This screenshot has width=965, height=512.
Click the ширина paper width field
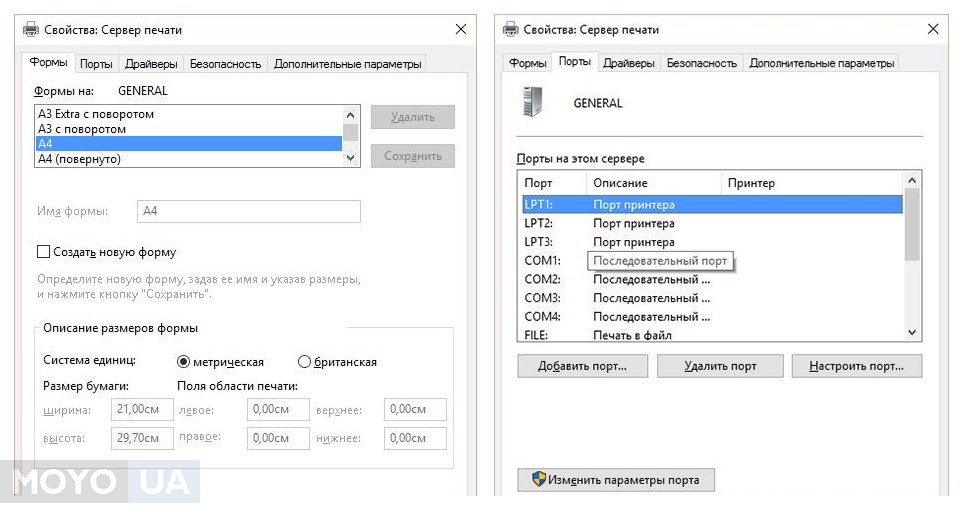point(142,410)
